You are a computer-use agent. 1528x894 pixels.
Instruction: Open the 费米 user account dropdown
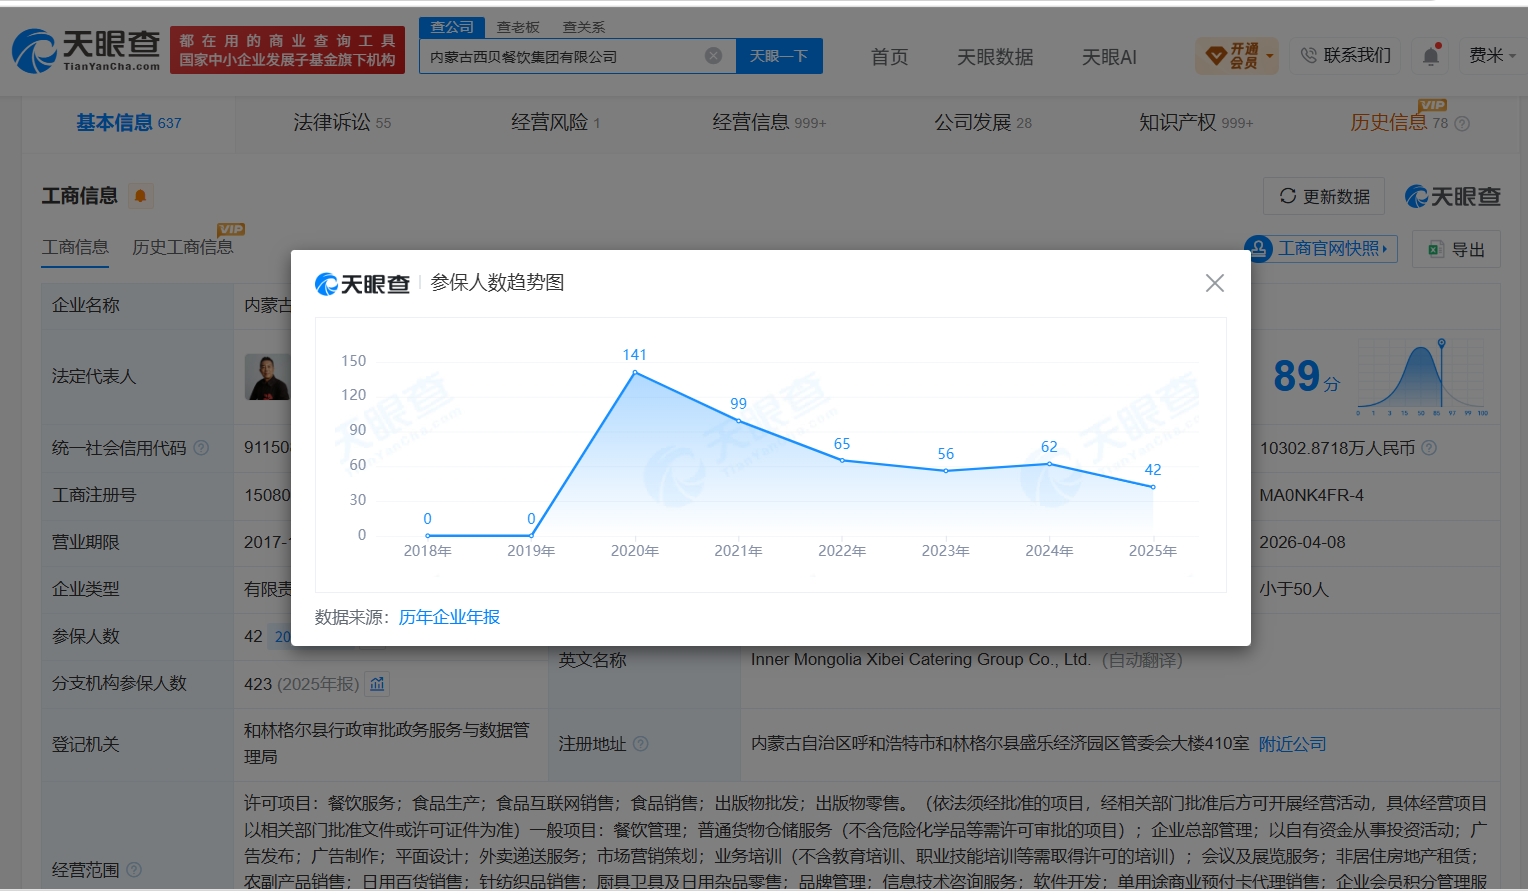tap(1492, 56)
